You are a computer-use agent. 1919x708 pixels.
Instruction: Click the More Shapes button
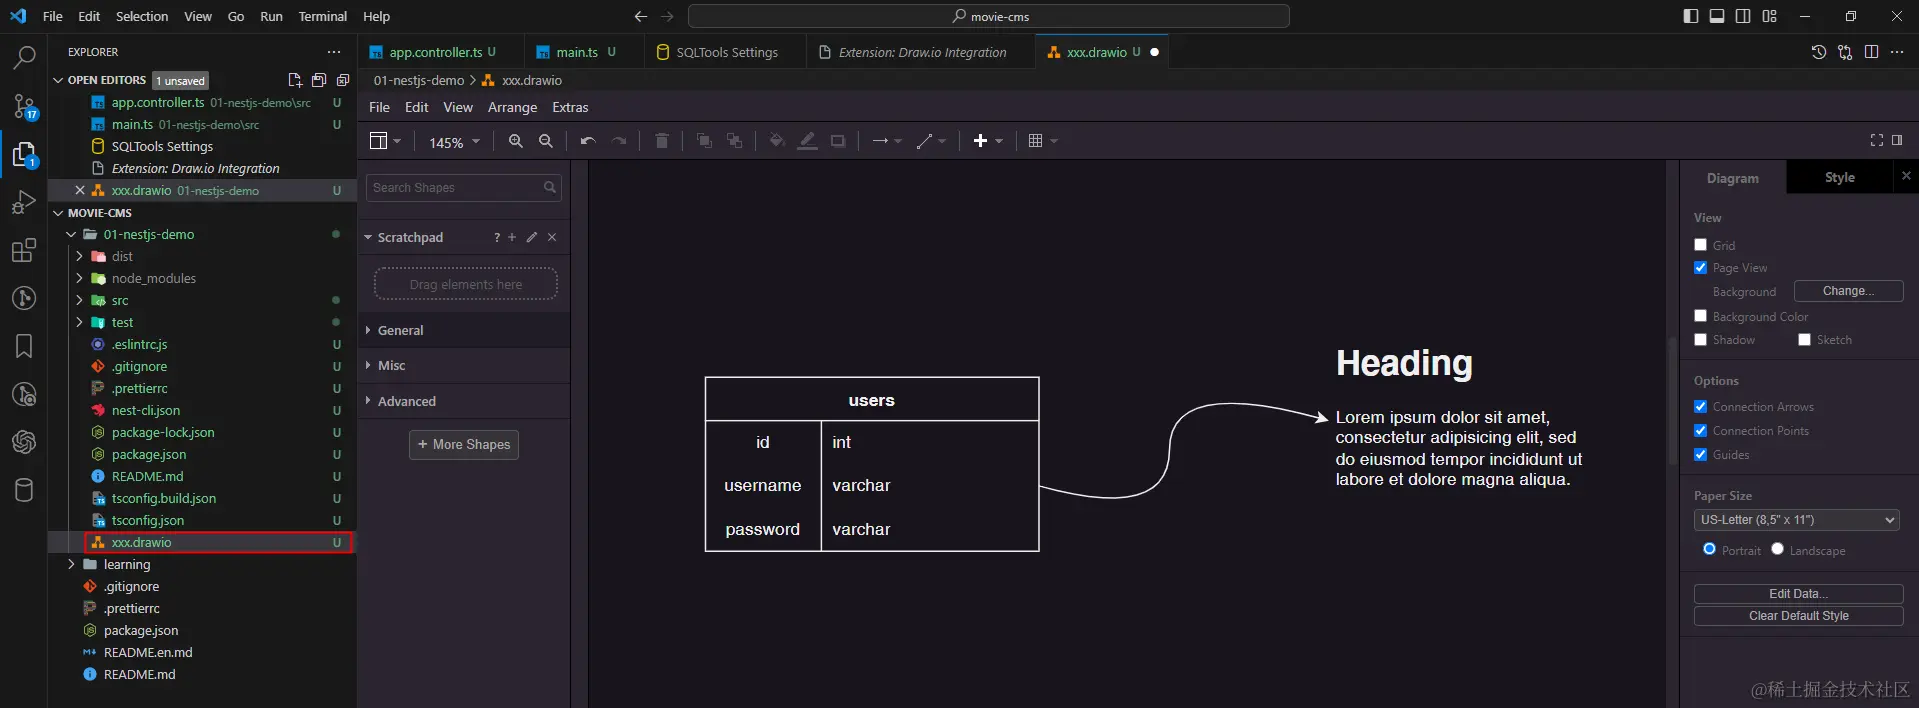(464, 444)
